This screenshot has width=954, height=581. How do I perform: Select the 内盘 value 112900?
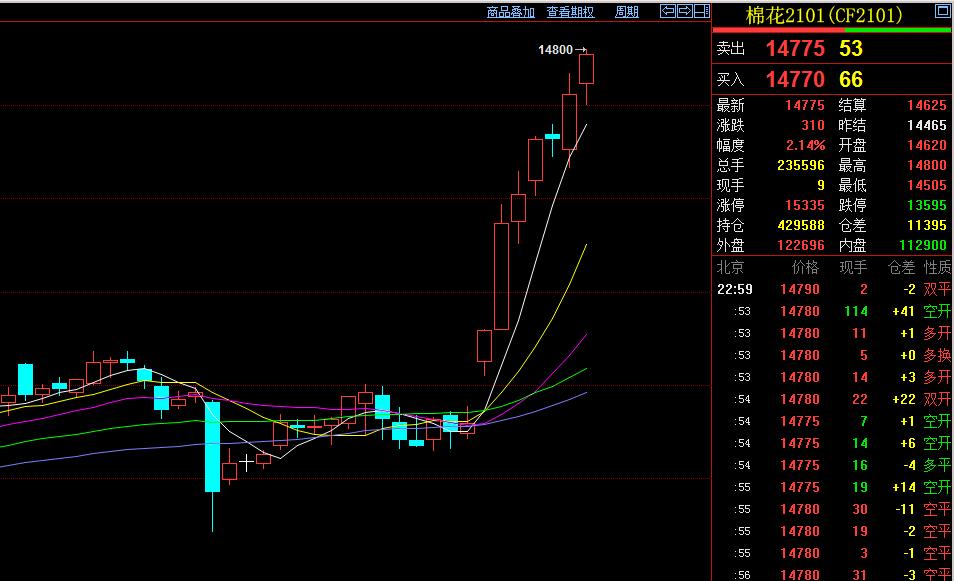click(923, 246)
